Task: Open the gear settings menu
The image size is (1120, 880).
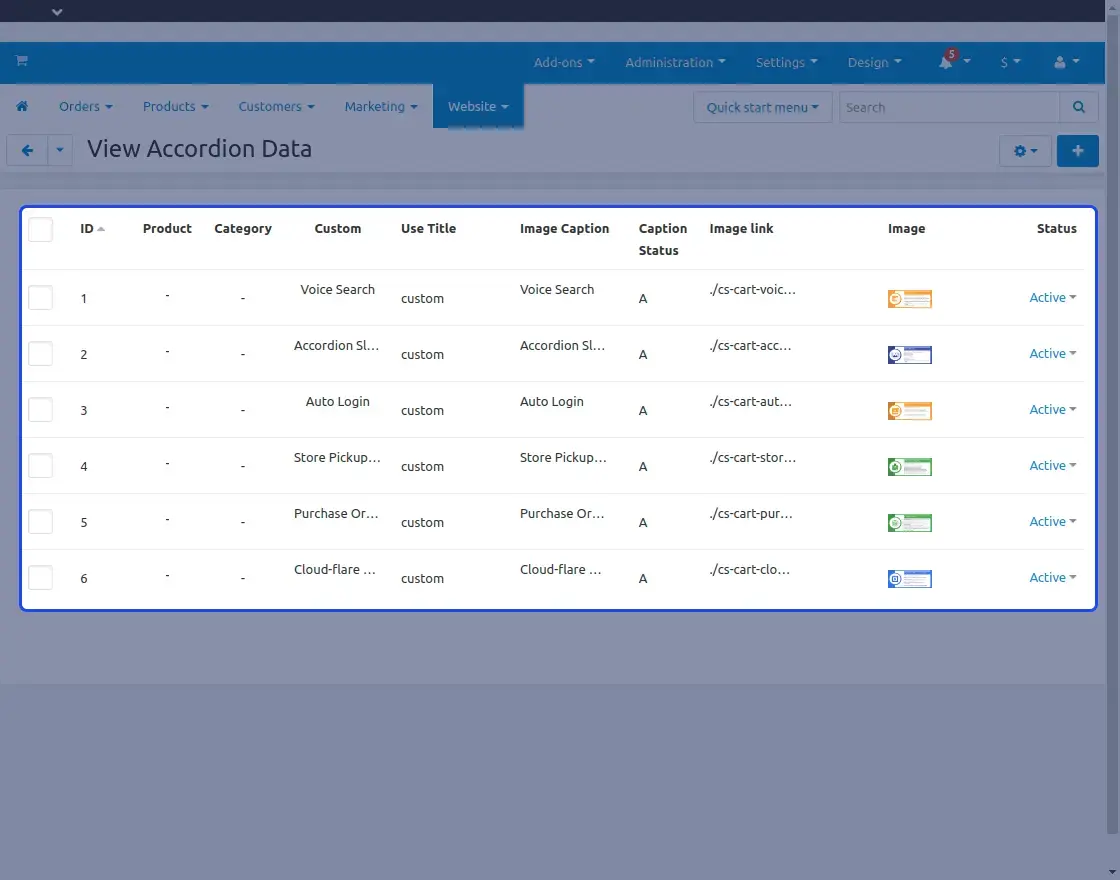Action: coord(1025,151)
